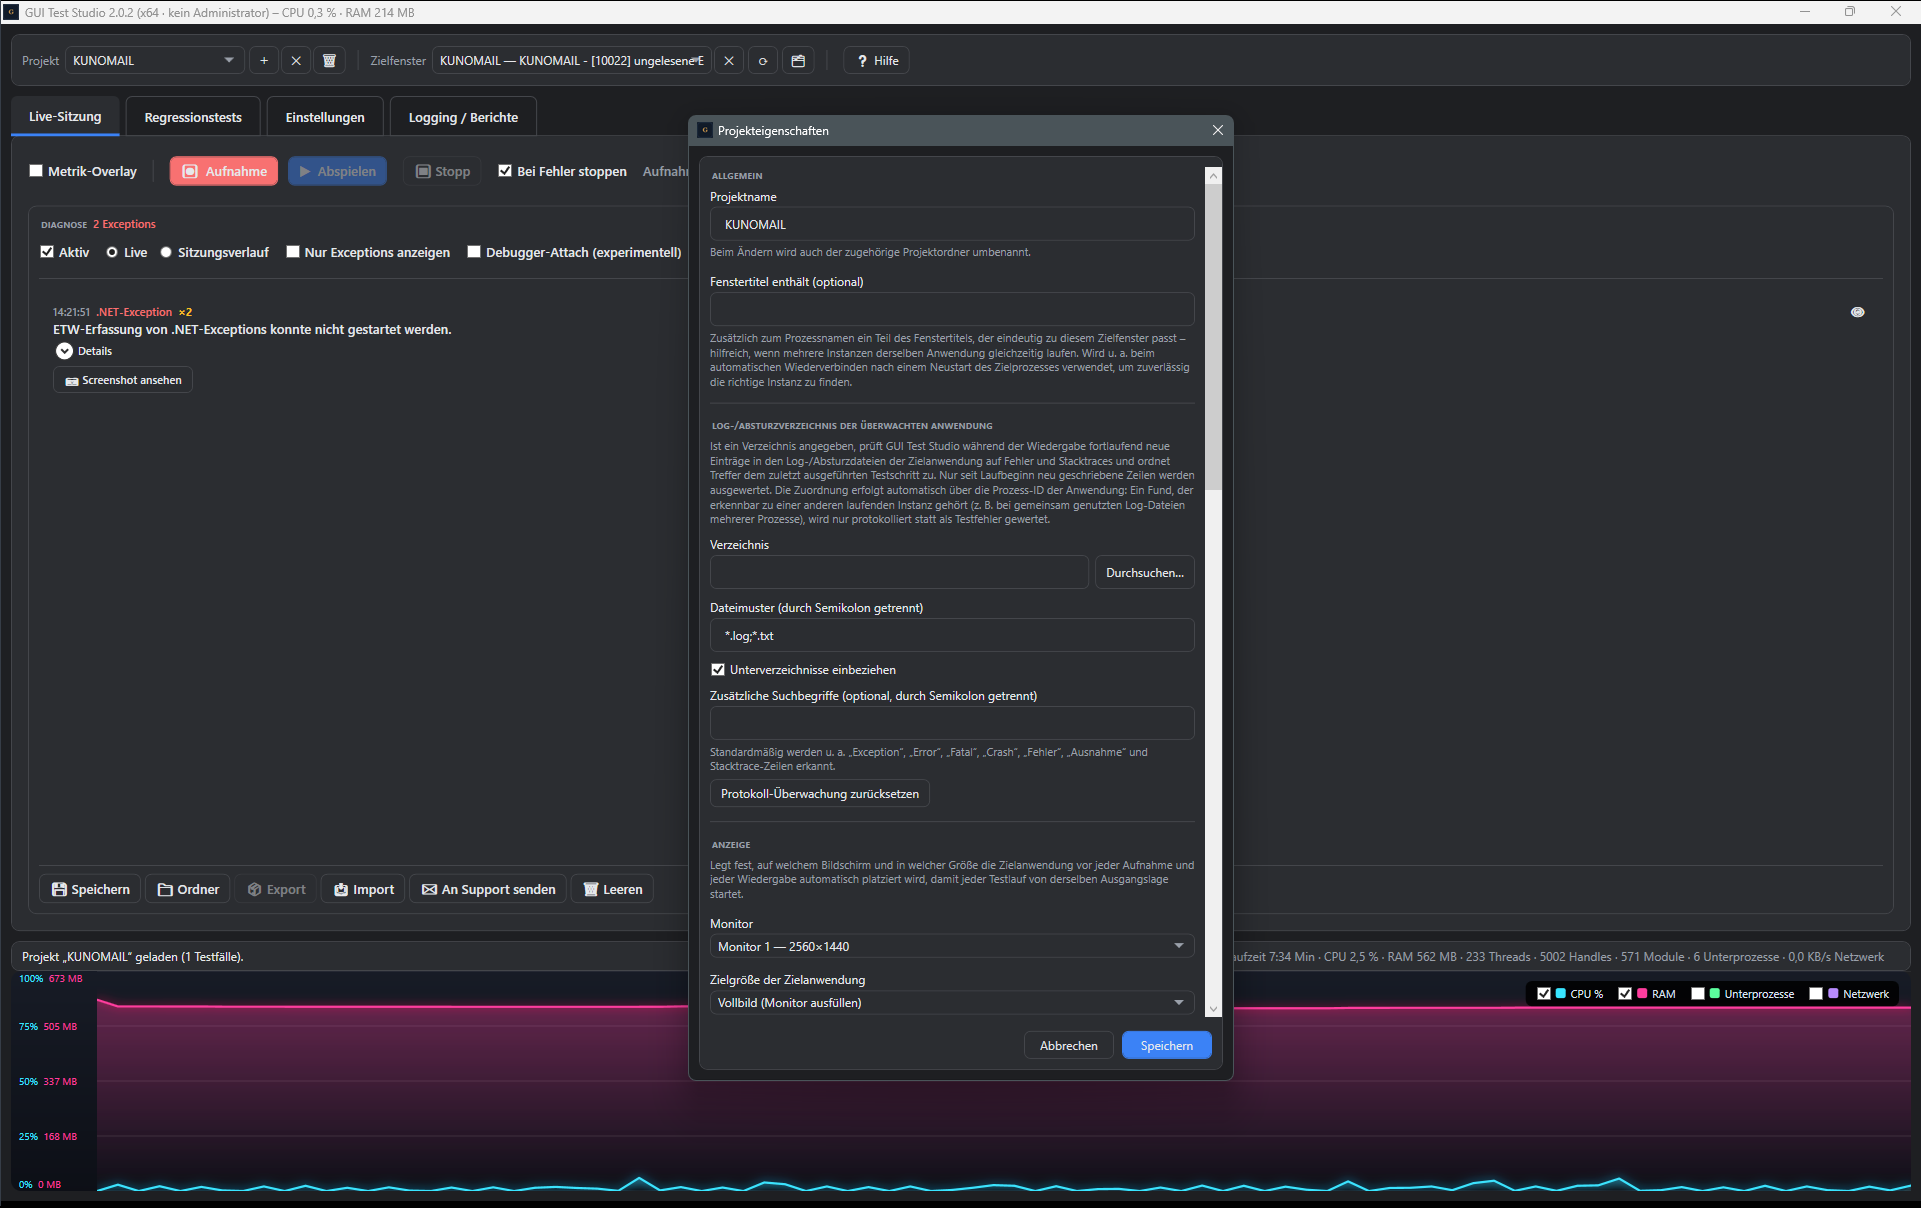Open the project Ordner folder
The height and width of the screenshot is (1208, 1921).
point(188,889)
